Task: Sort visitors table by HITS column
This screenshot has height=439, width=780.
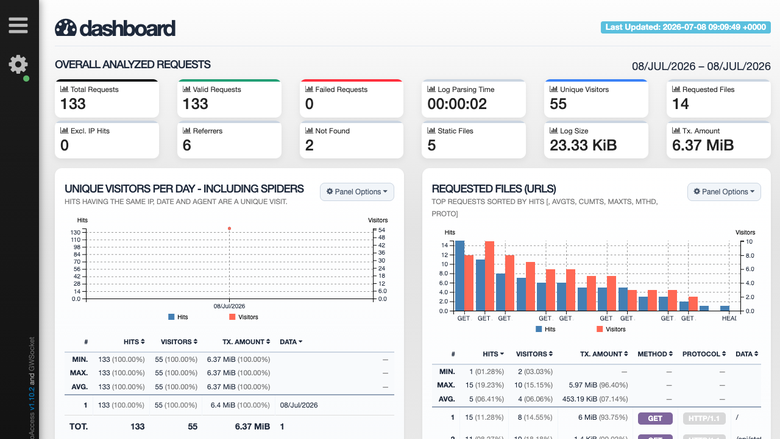Action: (134, 342)
